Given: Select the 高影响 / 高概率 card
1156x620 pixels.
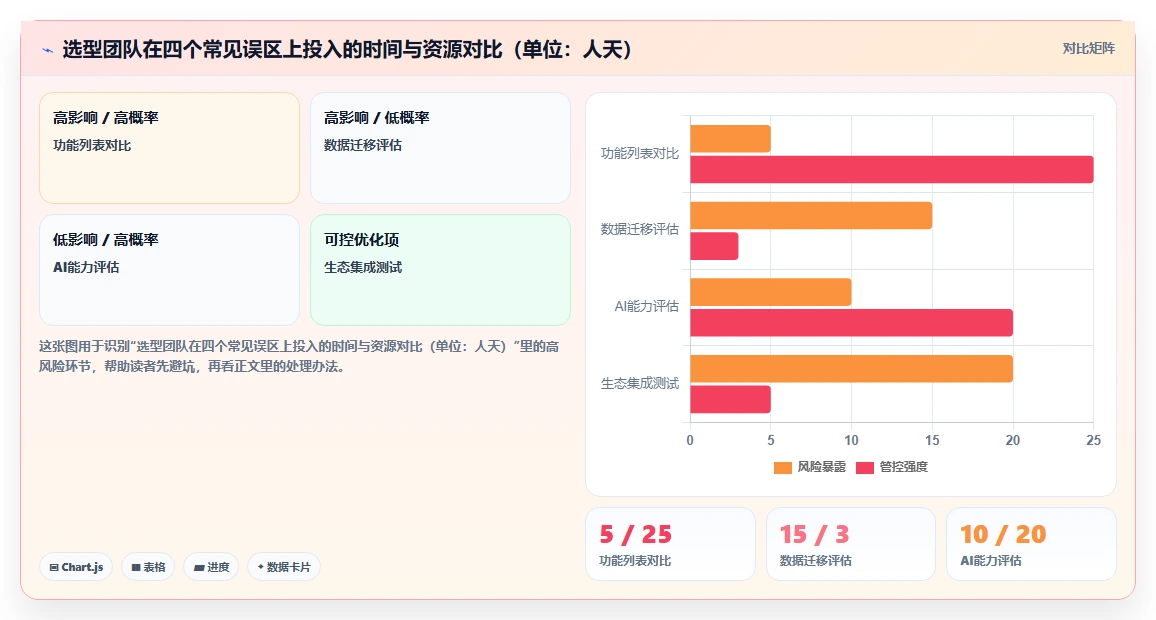Looking at the screenshot, I should (x=170, y=147).
